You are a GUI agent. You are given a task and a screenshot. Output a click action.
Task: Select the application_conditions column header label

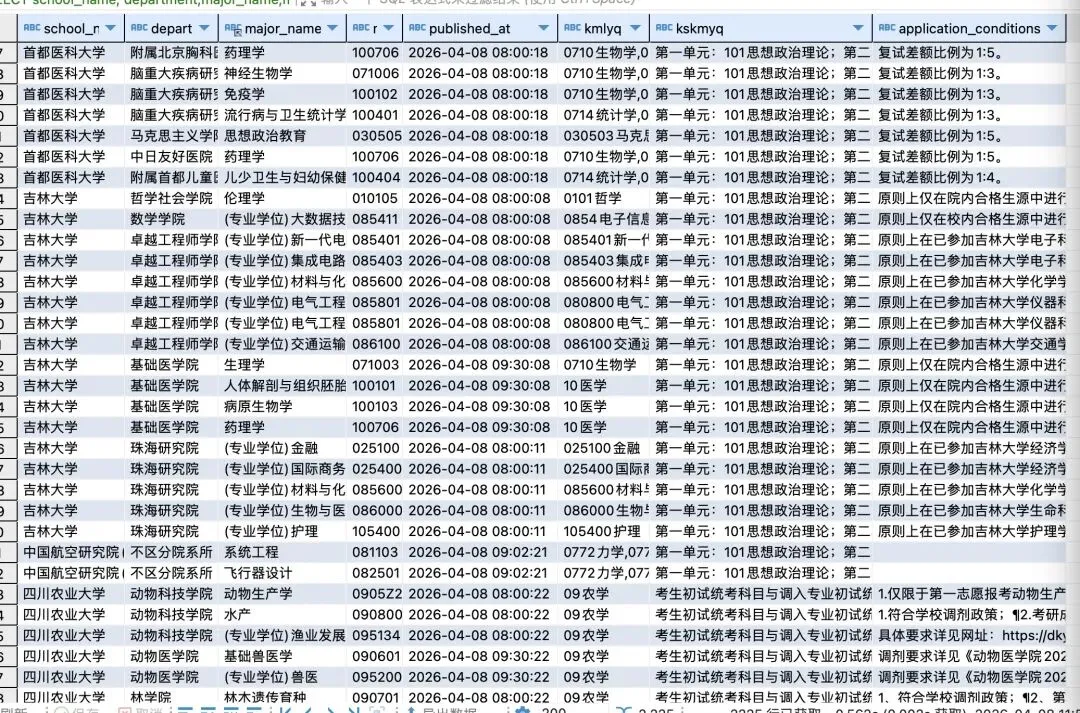(x=969, y=29)
